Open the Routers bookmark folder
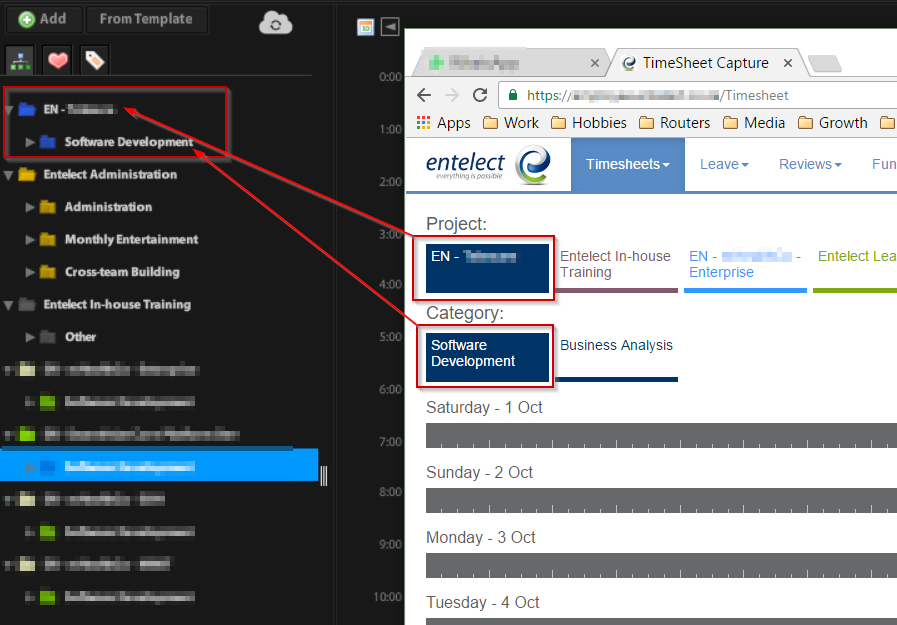Viewport: 897px width, 625px height. pyautogui.click(x=674, y=123)
